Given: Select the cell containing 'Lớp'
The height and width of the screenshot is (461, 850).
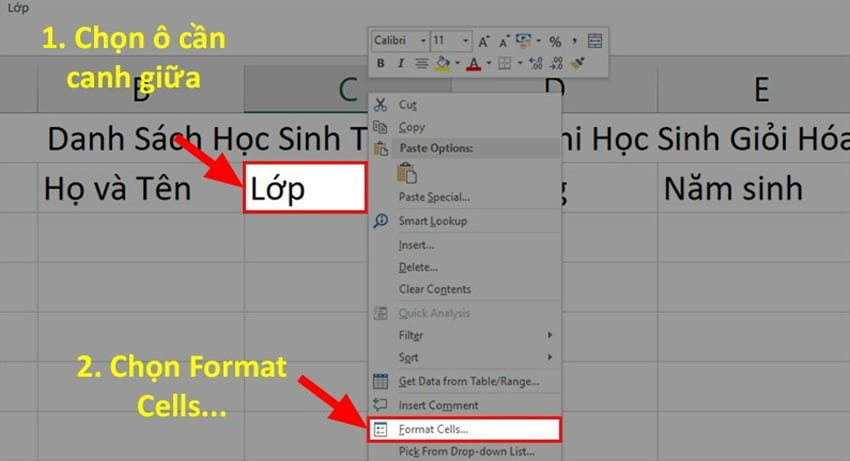Looking at the screenshot, I should click(305, 188).
